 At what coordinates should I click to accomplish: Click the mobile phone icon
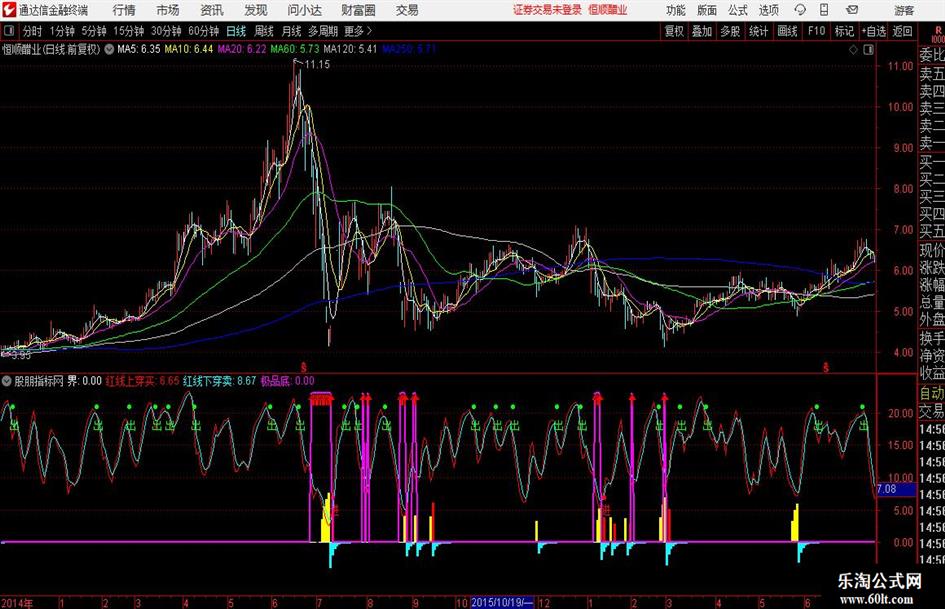click(824, 10)
